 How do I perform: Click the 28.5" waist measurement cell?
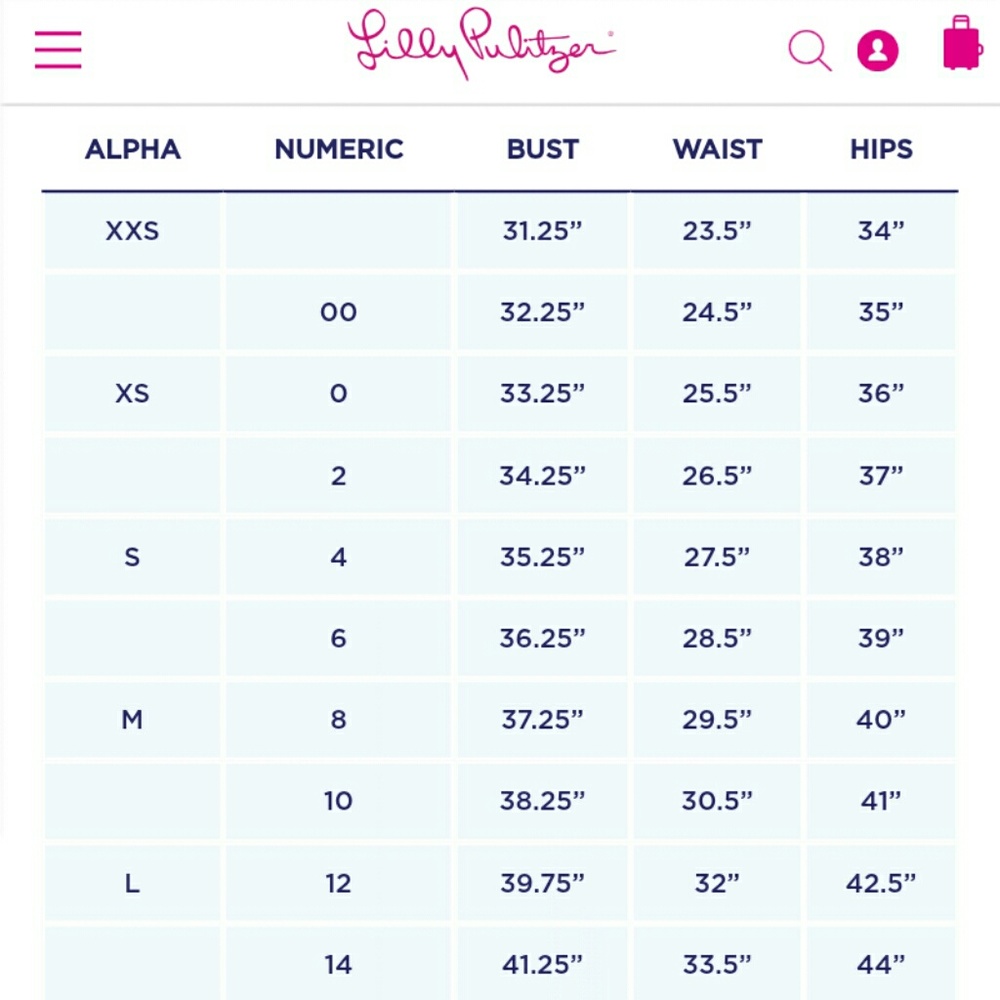coord(717,638)
